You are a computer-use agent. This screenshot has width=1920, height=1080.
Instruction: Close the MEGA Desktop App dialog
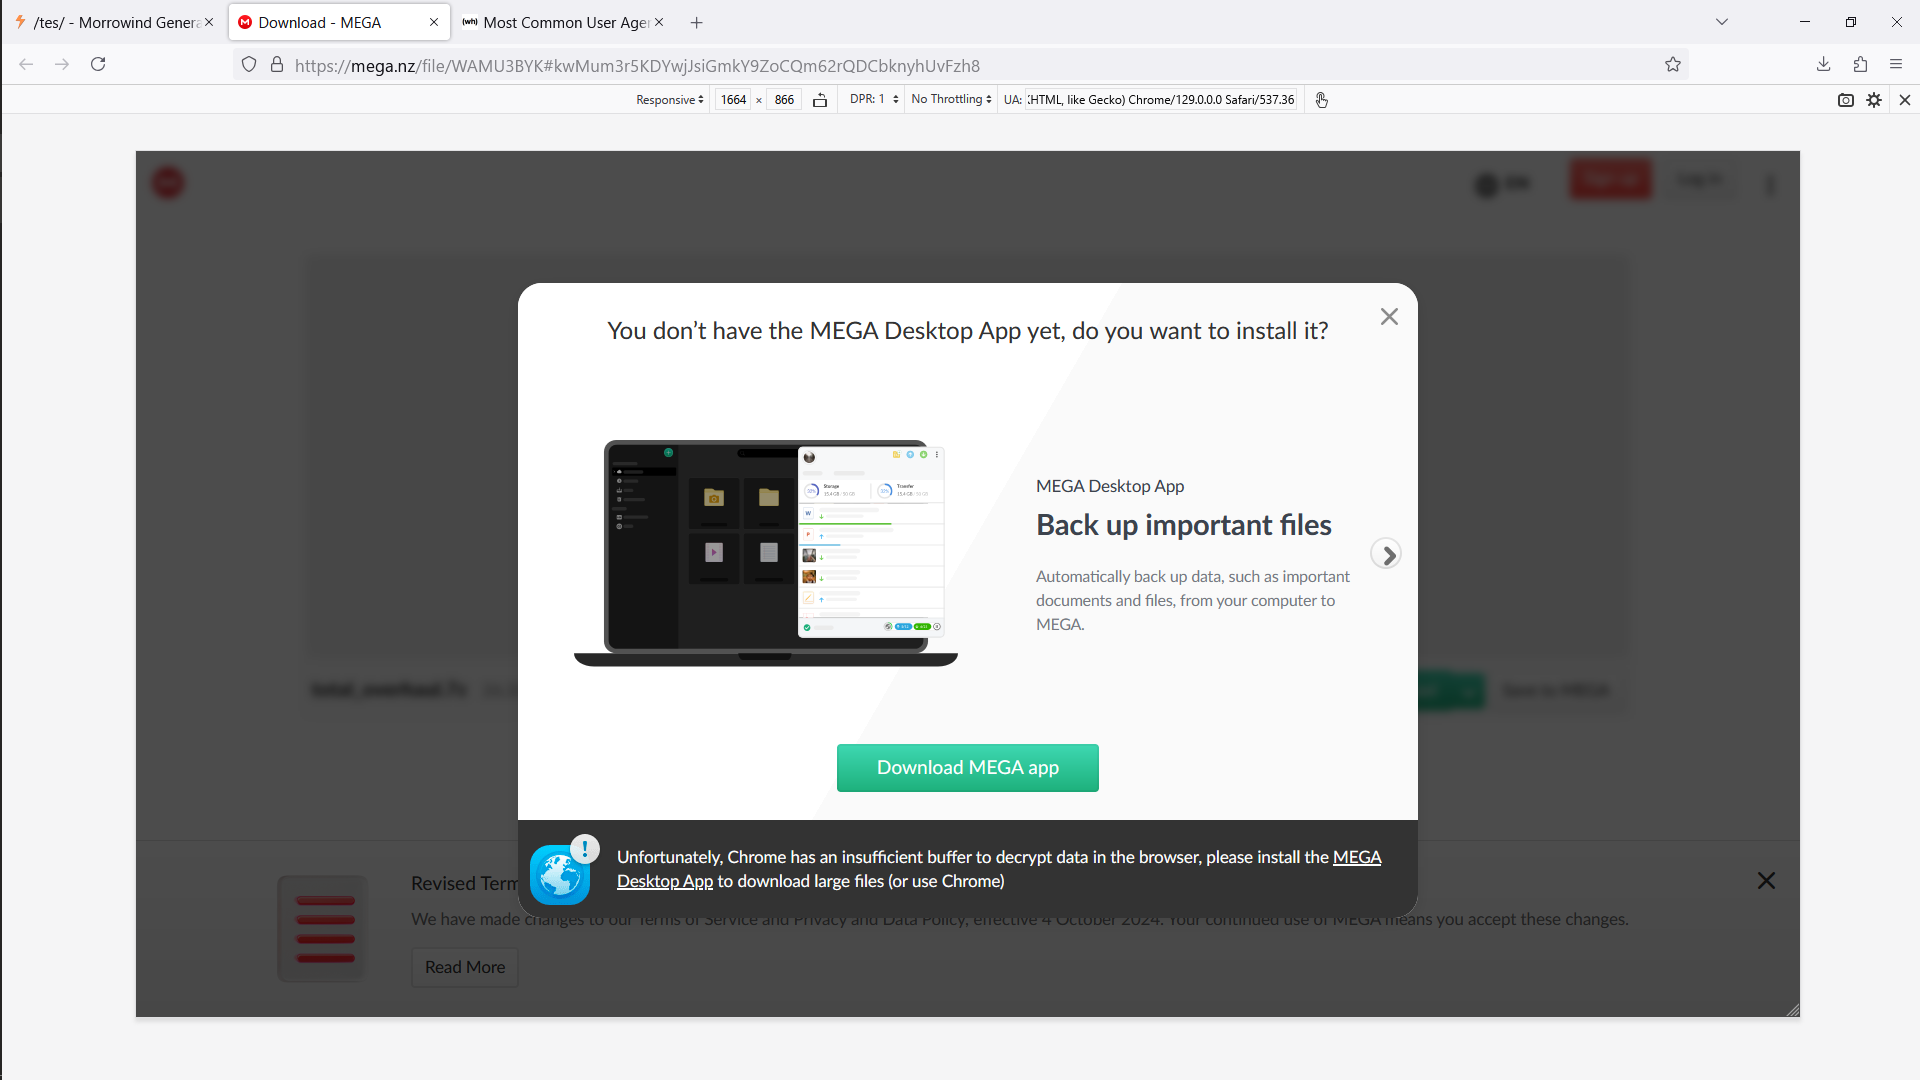[x=1389, y=317]
